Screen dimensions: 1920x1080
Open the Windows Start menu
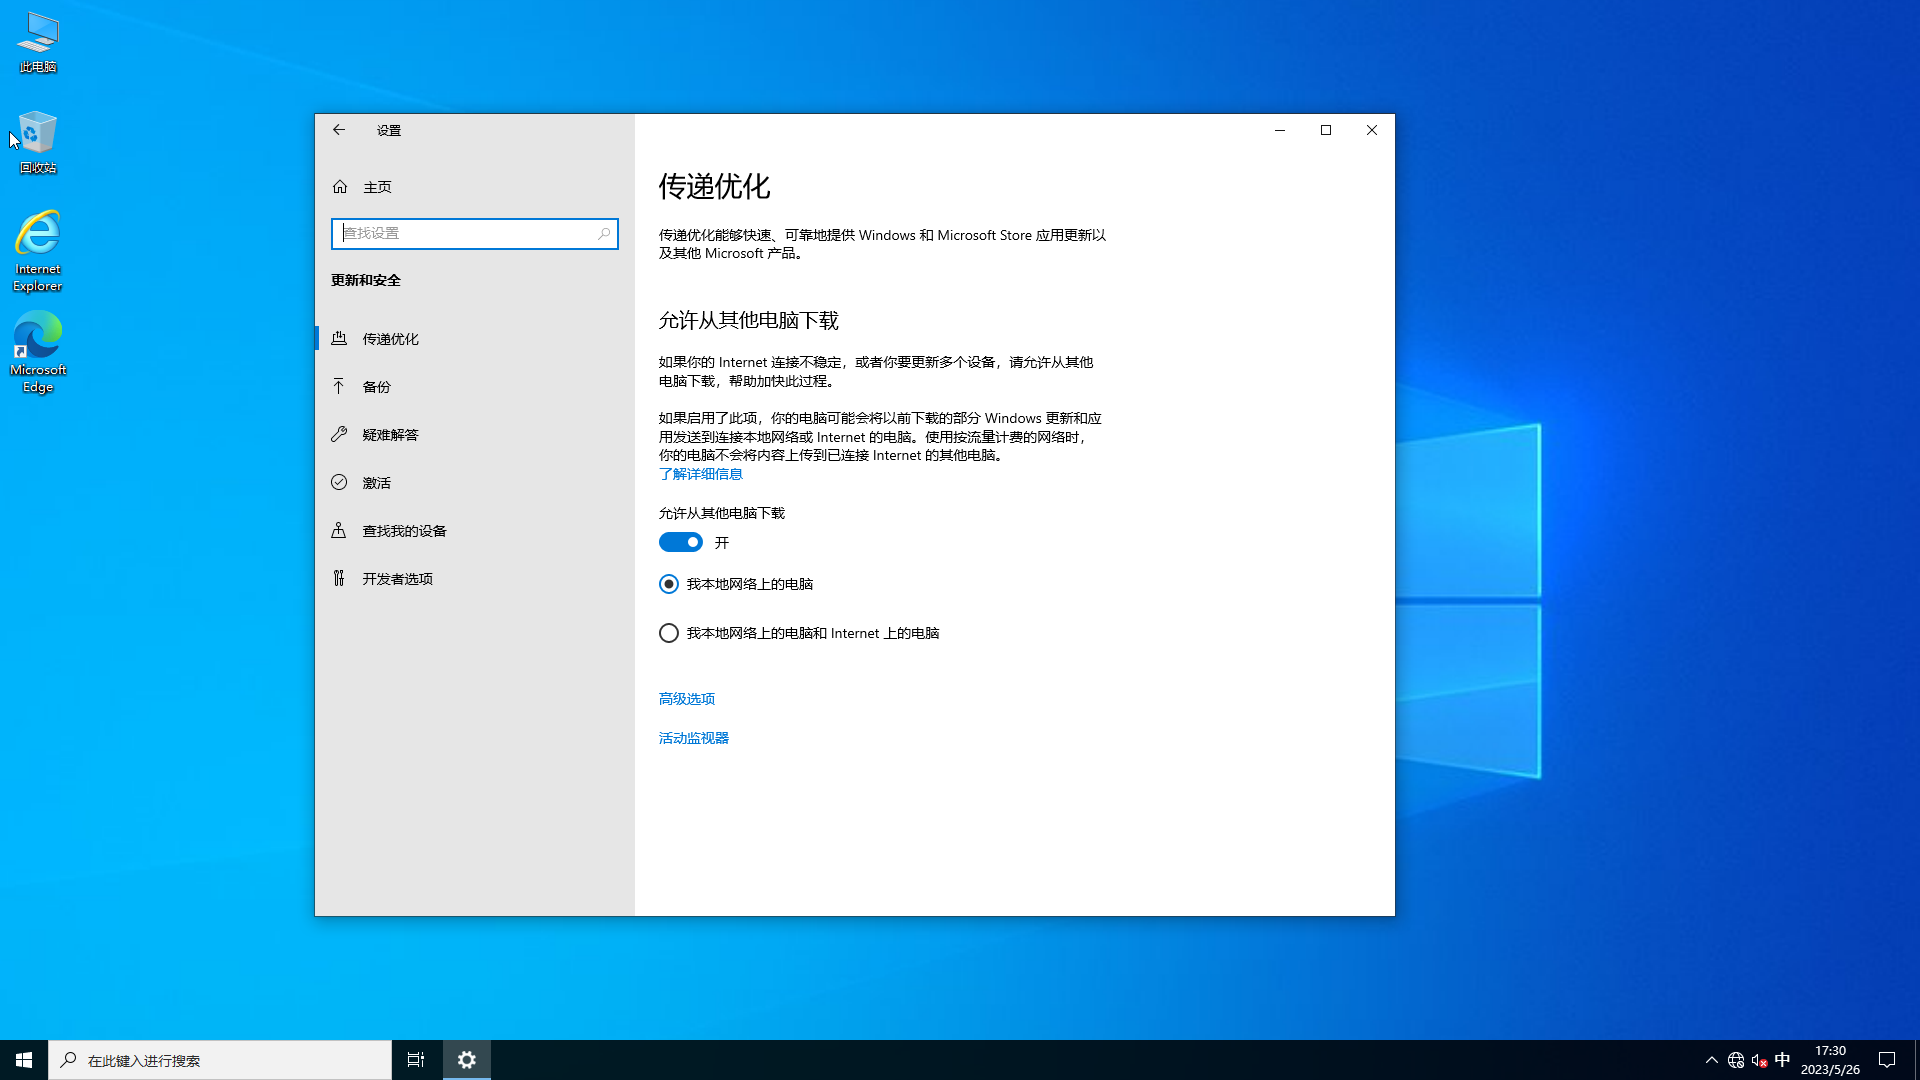22,1059
